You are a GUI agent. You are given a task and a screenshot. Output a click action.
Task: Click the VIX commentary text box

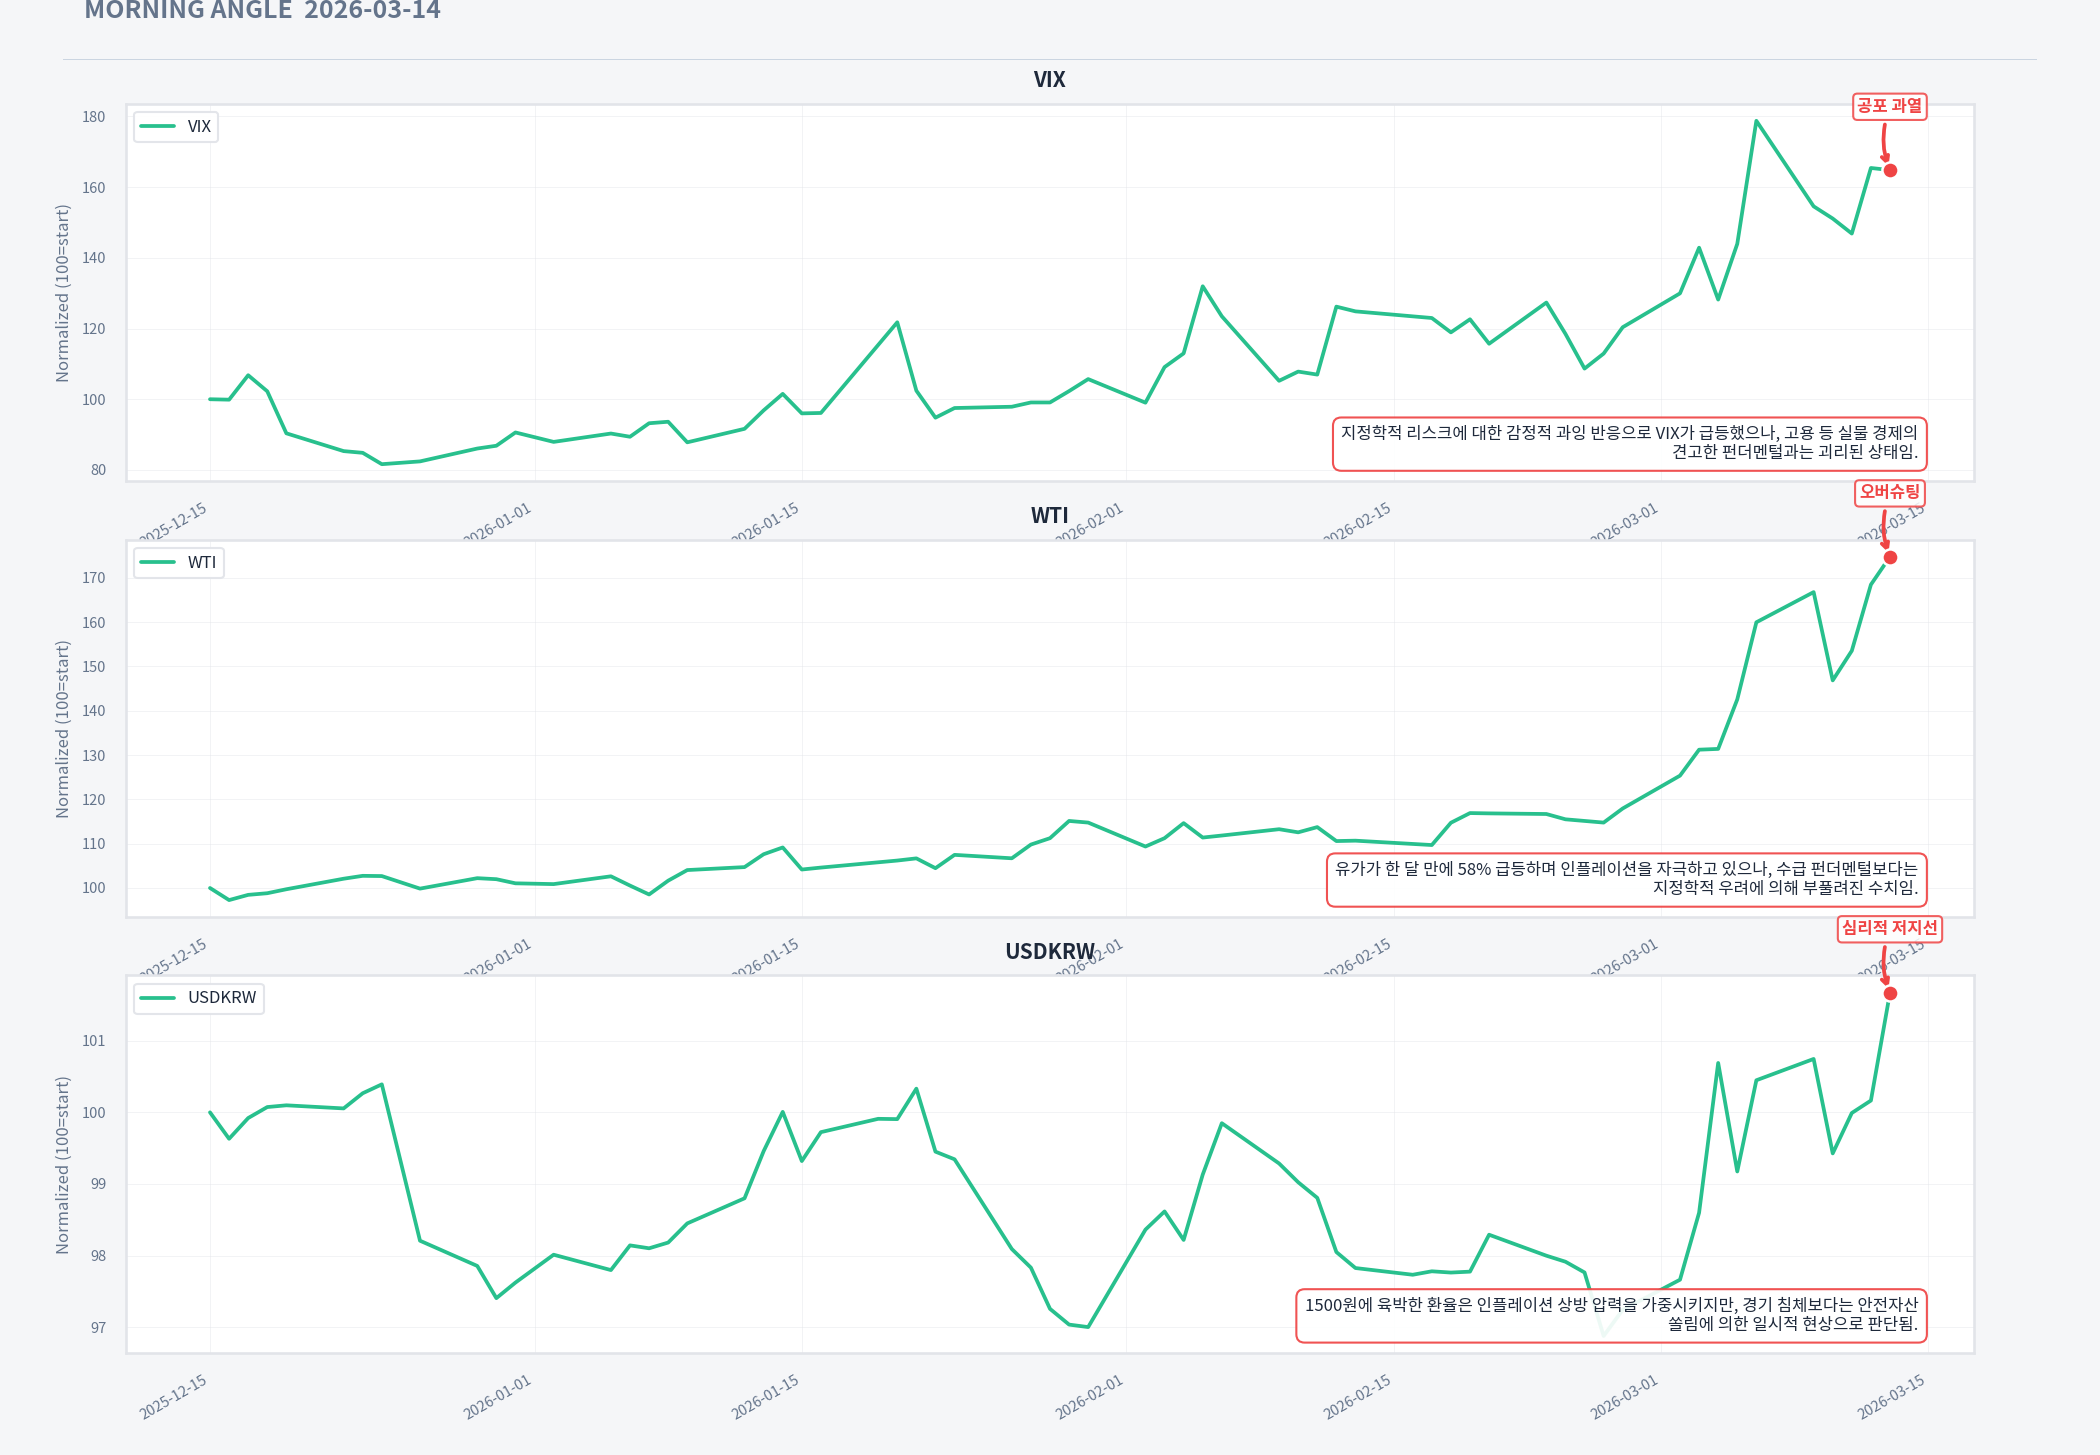click(x=1629, y=443)
